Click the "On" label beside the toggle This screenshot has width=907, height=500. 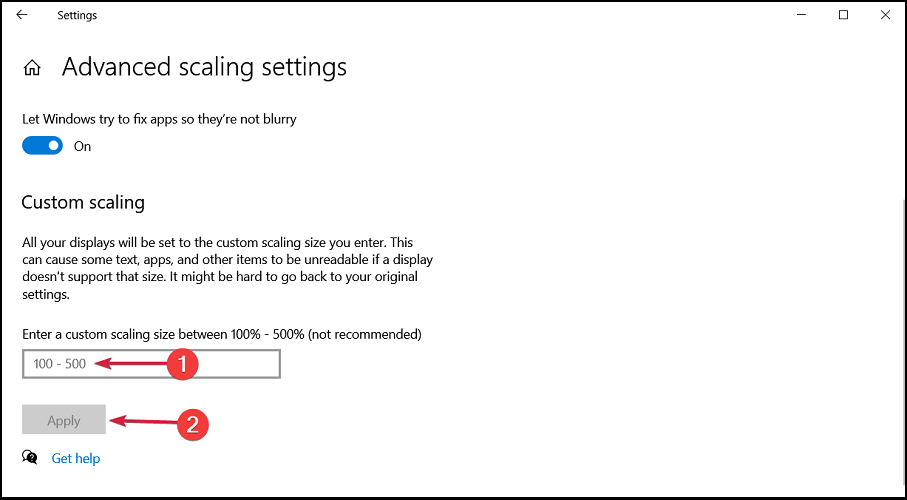(82, 146)
